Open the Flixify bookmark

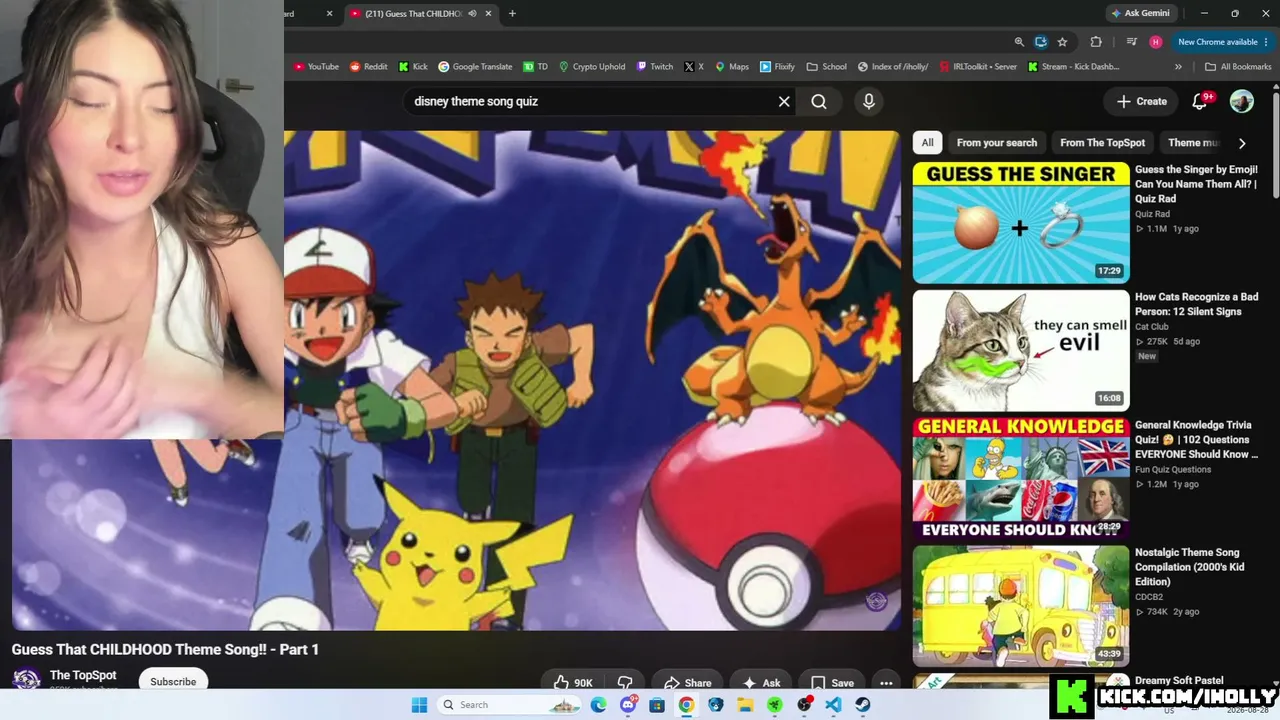777,67
